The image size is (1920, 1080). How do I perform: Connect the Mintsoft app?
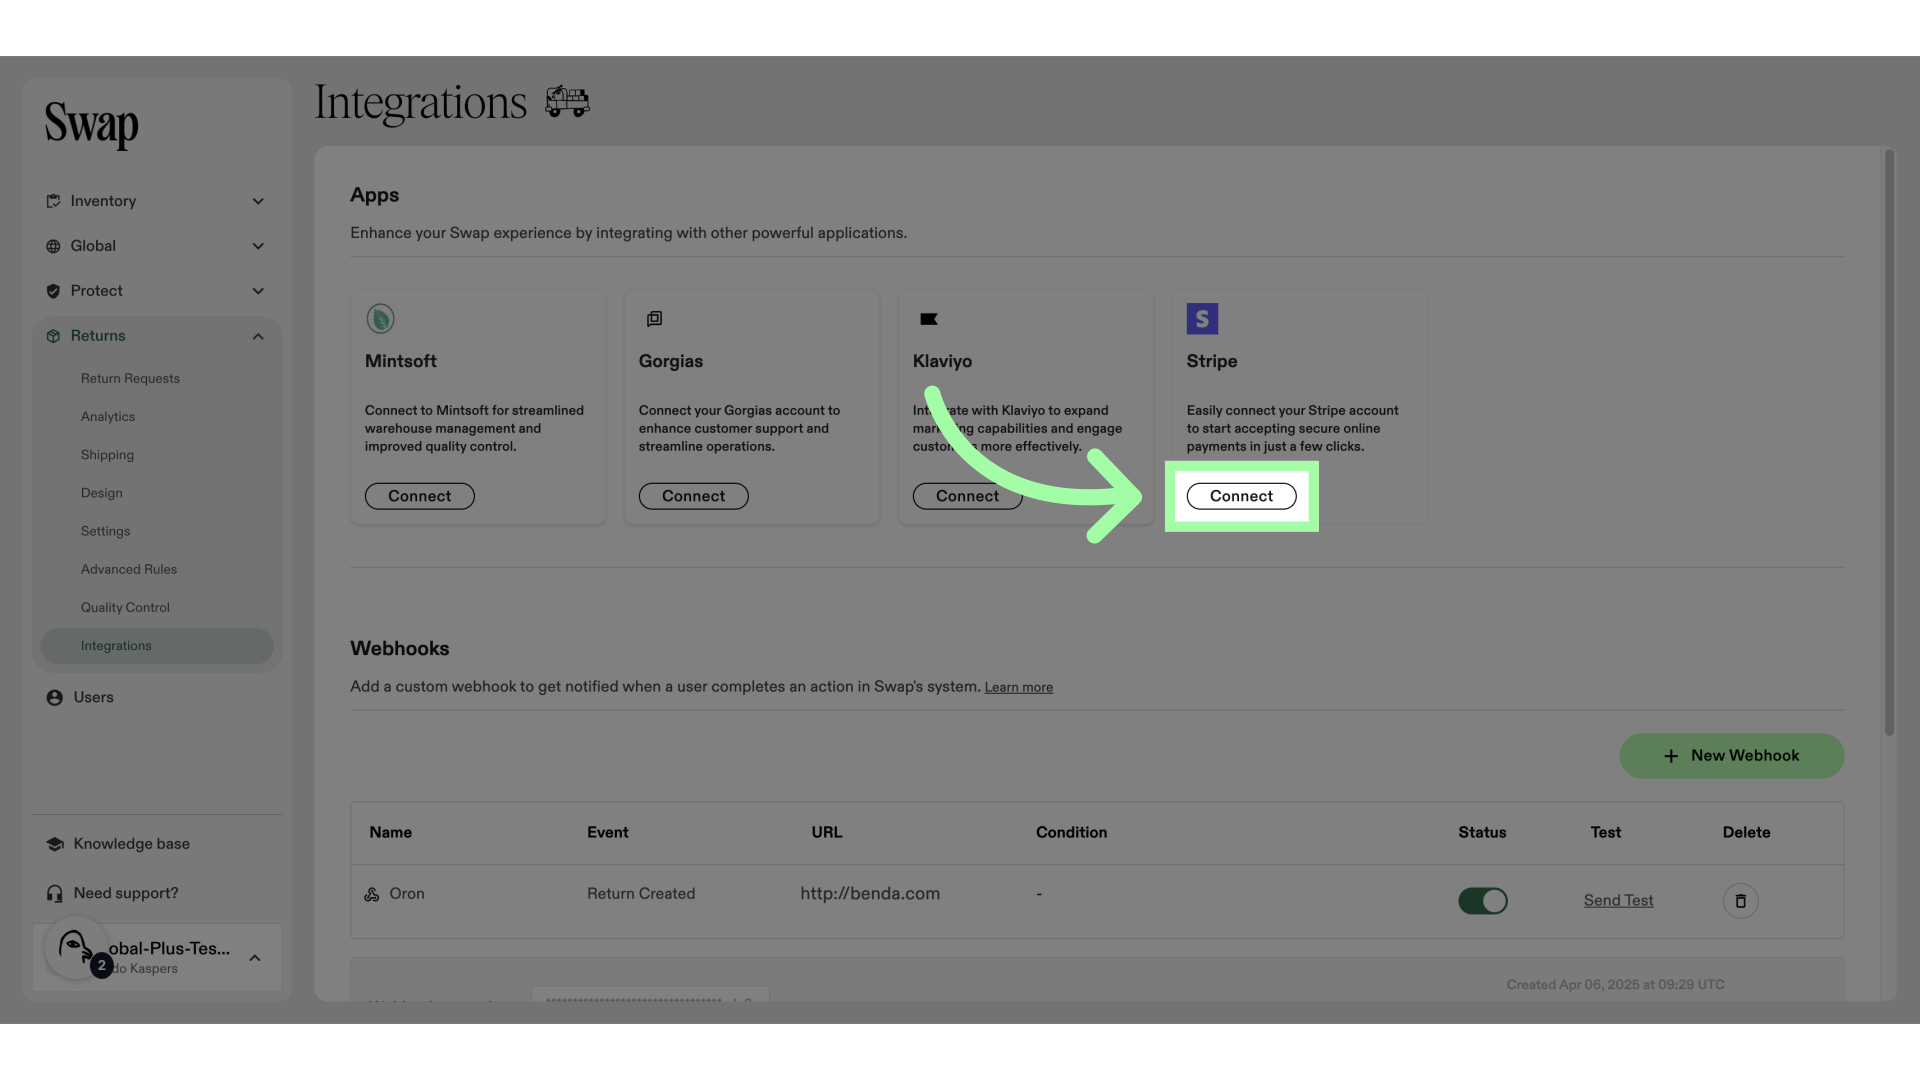point(419,496)
